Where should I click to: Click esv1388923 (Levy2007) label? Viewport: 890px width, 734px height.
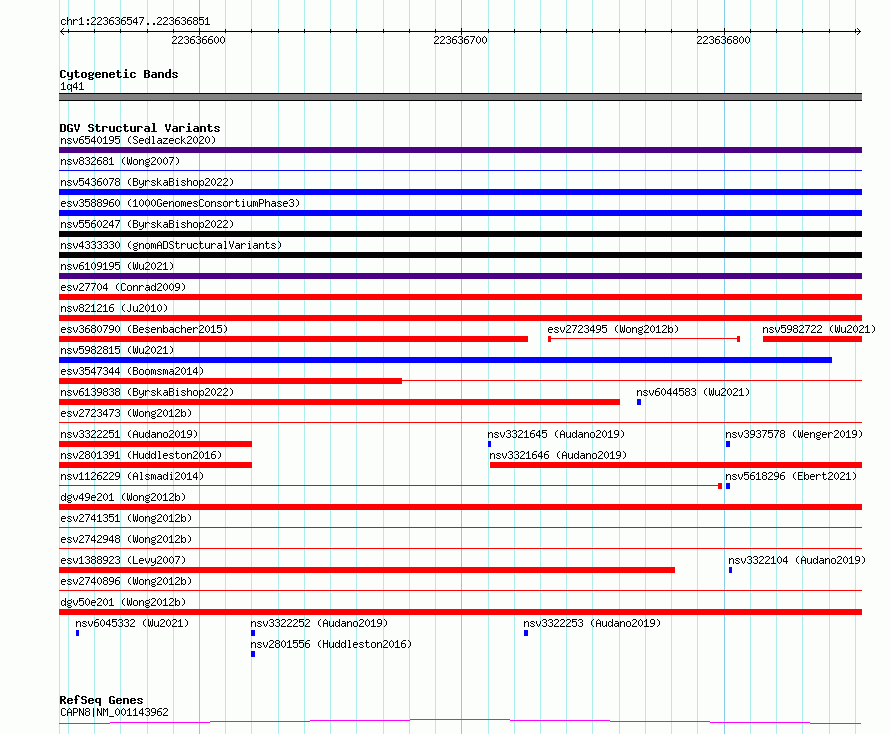pos(123,560)
